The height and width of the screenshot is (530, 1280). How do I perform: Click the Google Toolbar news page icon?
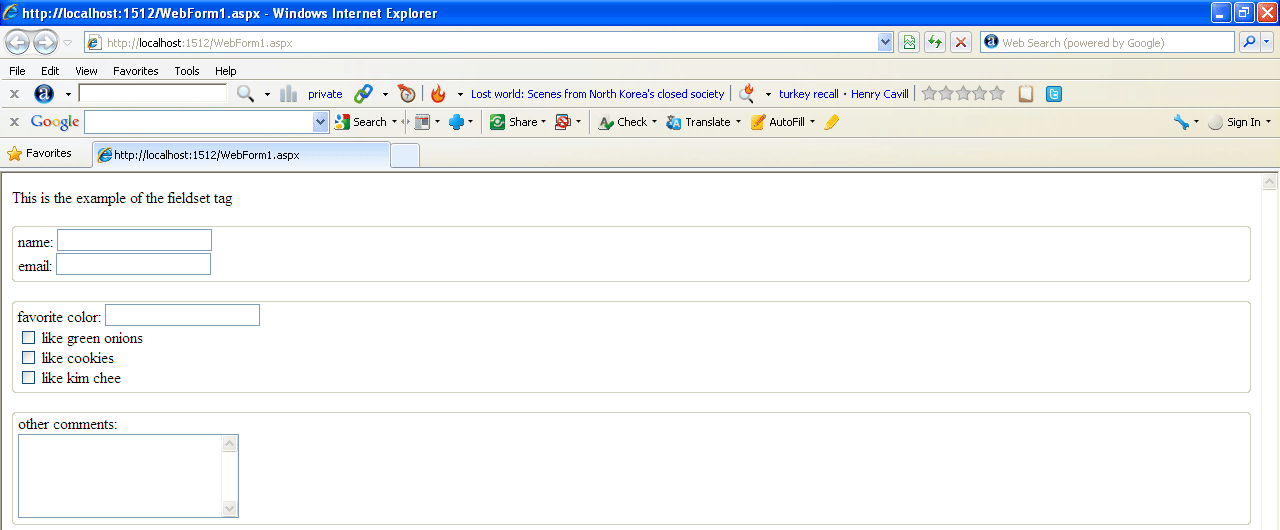click(422, 122)
